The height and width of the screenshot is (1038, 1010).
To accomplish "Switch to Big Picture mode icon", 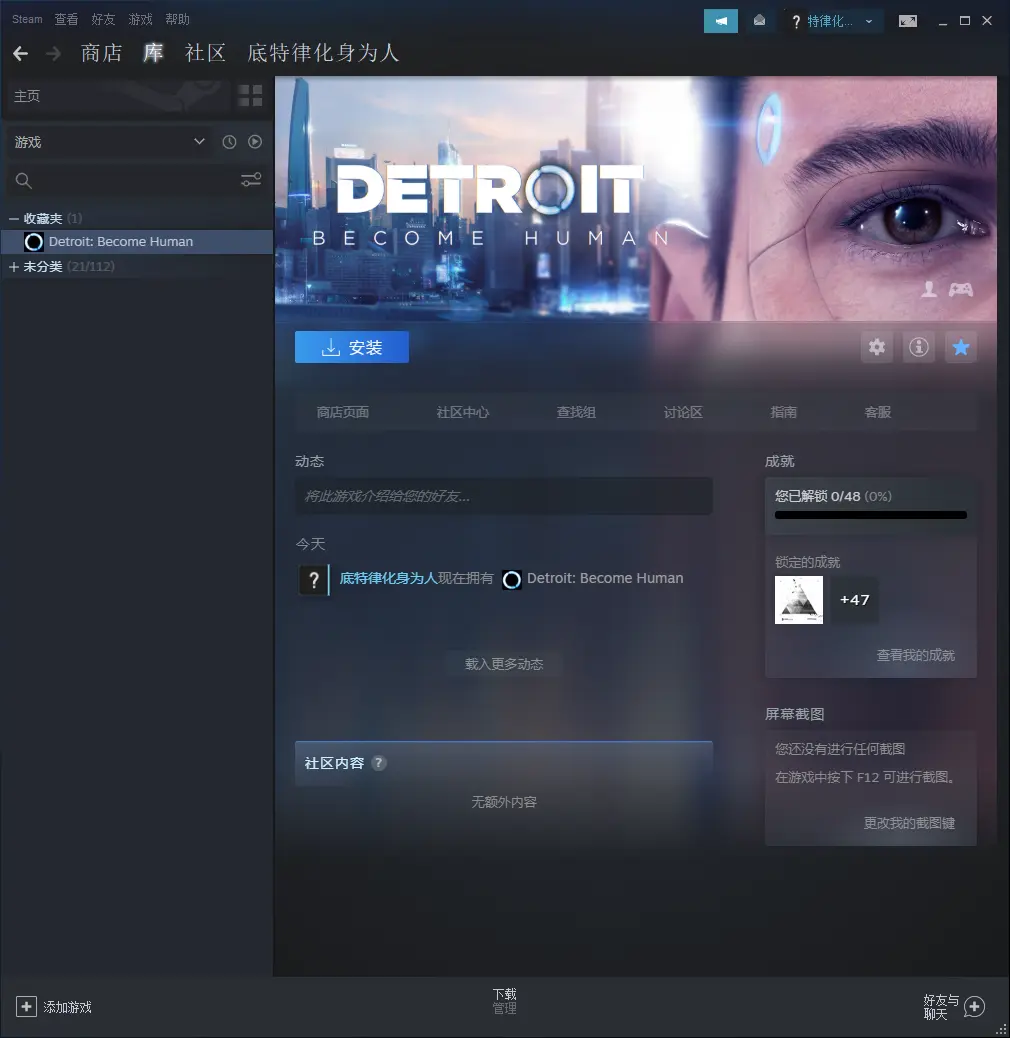I will click(x=907, y=21).
